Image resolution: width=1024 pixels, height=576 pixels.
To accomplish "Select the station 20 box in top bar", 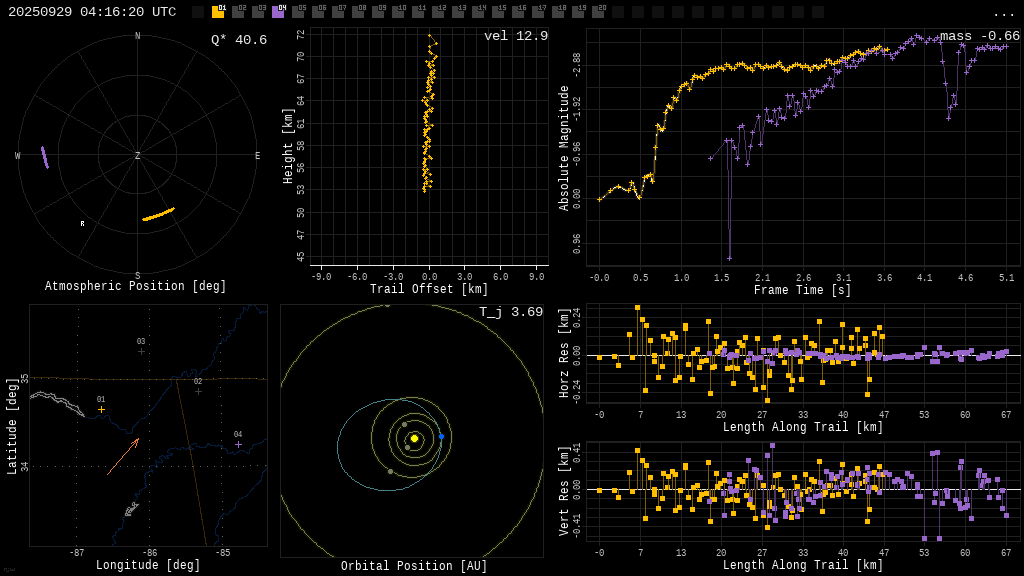I will coord(598,12).
